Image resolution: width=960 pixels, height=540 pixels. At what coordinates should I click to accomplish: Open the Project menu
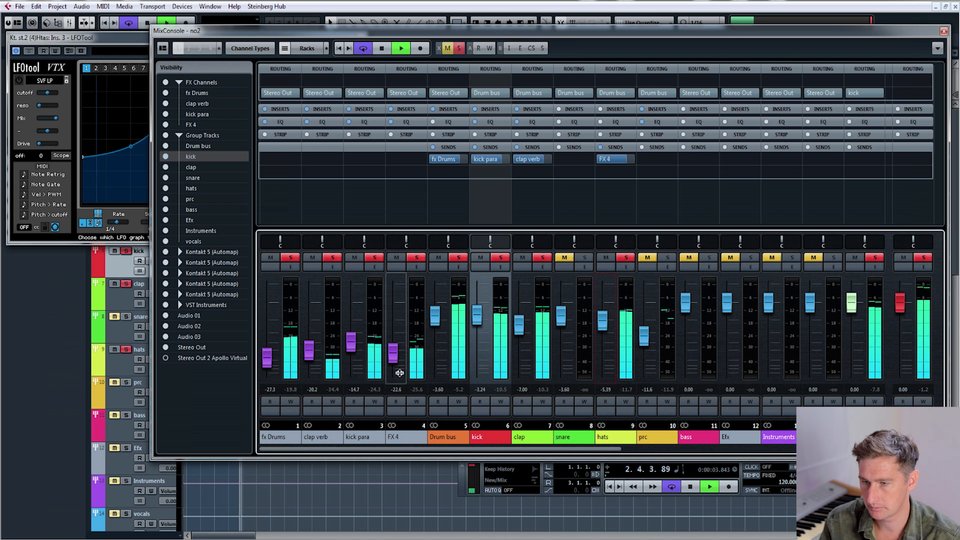(x=57, y=6)
